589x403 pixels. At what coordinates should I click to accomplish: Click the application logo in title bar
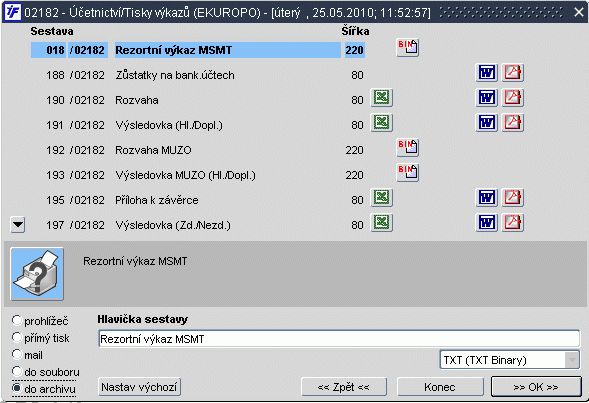[x=12, y=12]
